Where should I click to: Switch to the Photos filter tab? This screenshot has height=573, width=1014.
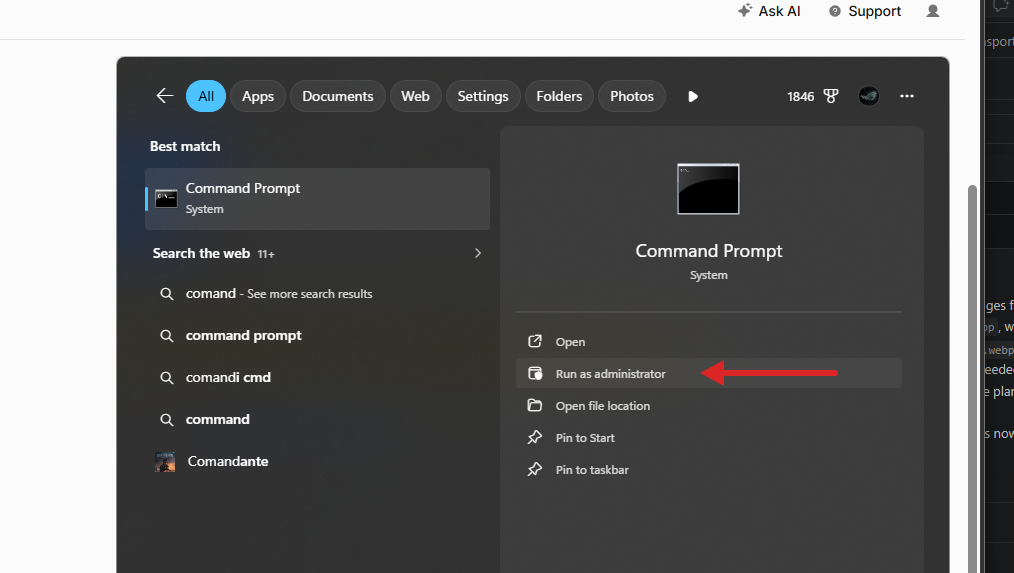(632, 96)
